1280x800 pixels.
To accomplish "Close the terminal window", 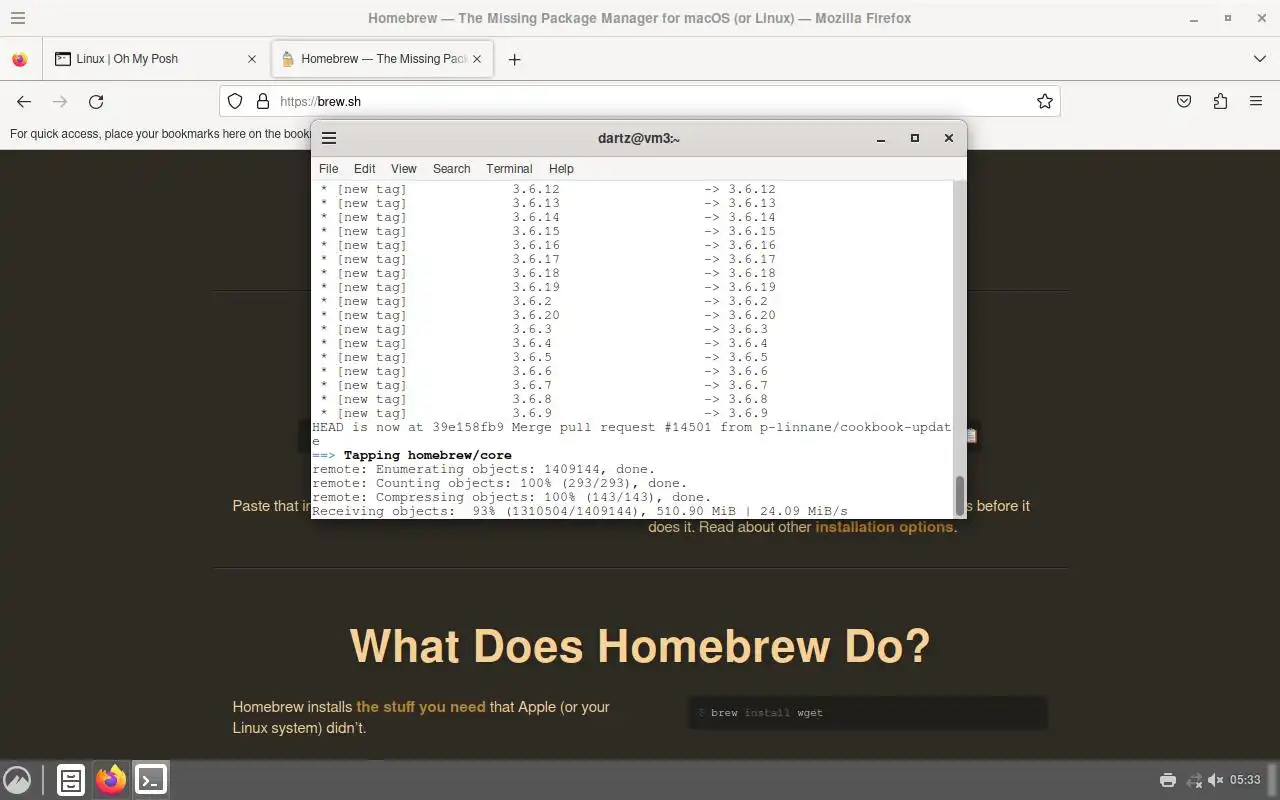I will click(948, 138).
